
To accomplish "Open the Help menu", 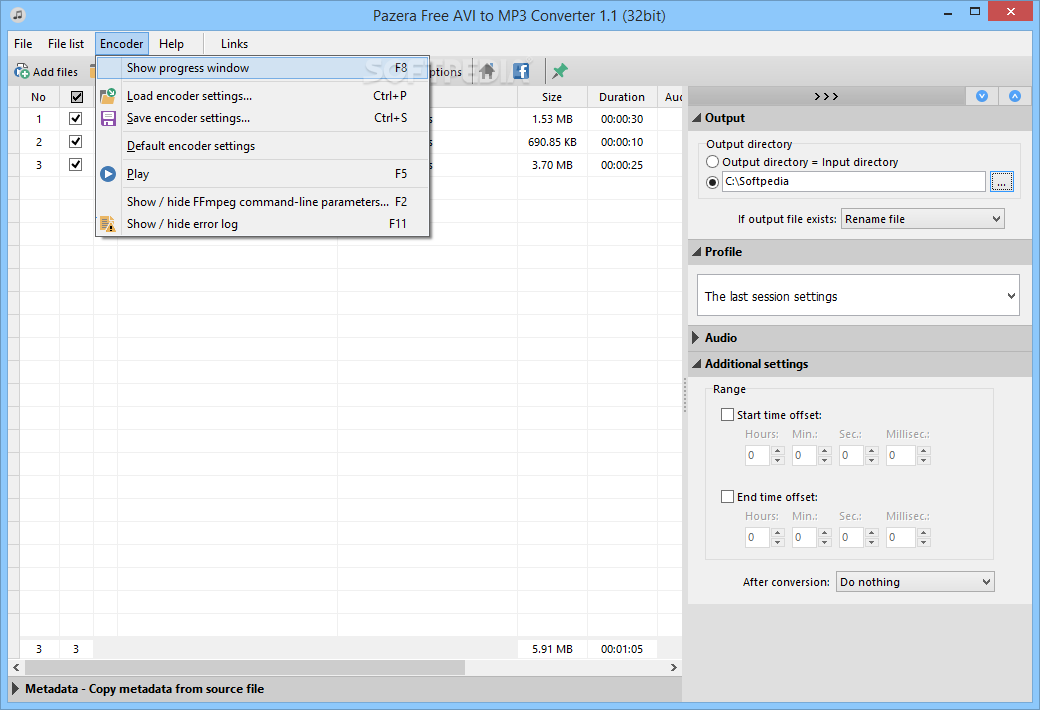I will [x=171, y=44].
